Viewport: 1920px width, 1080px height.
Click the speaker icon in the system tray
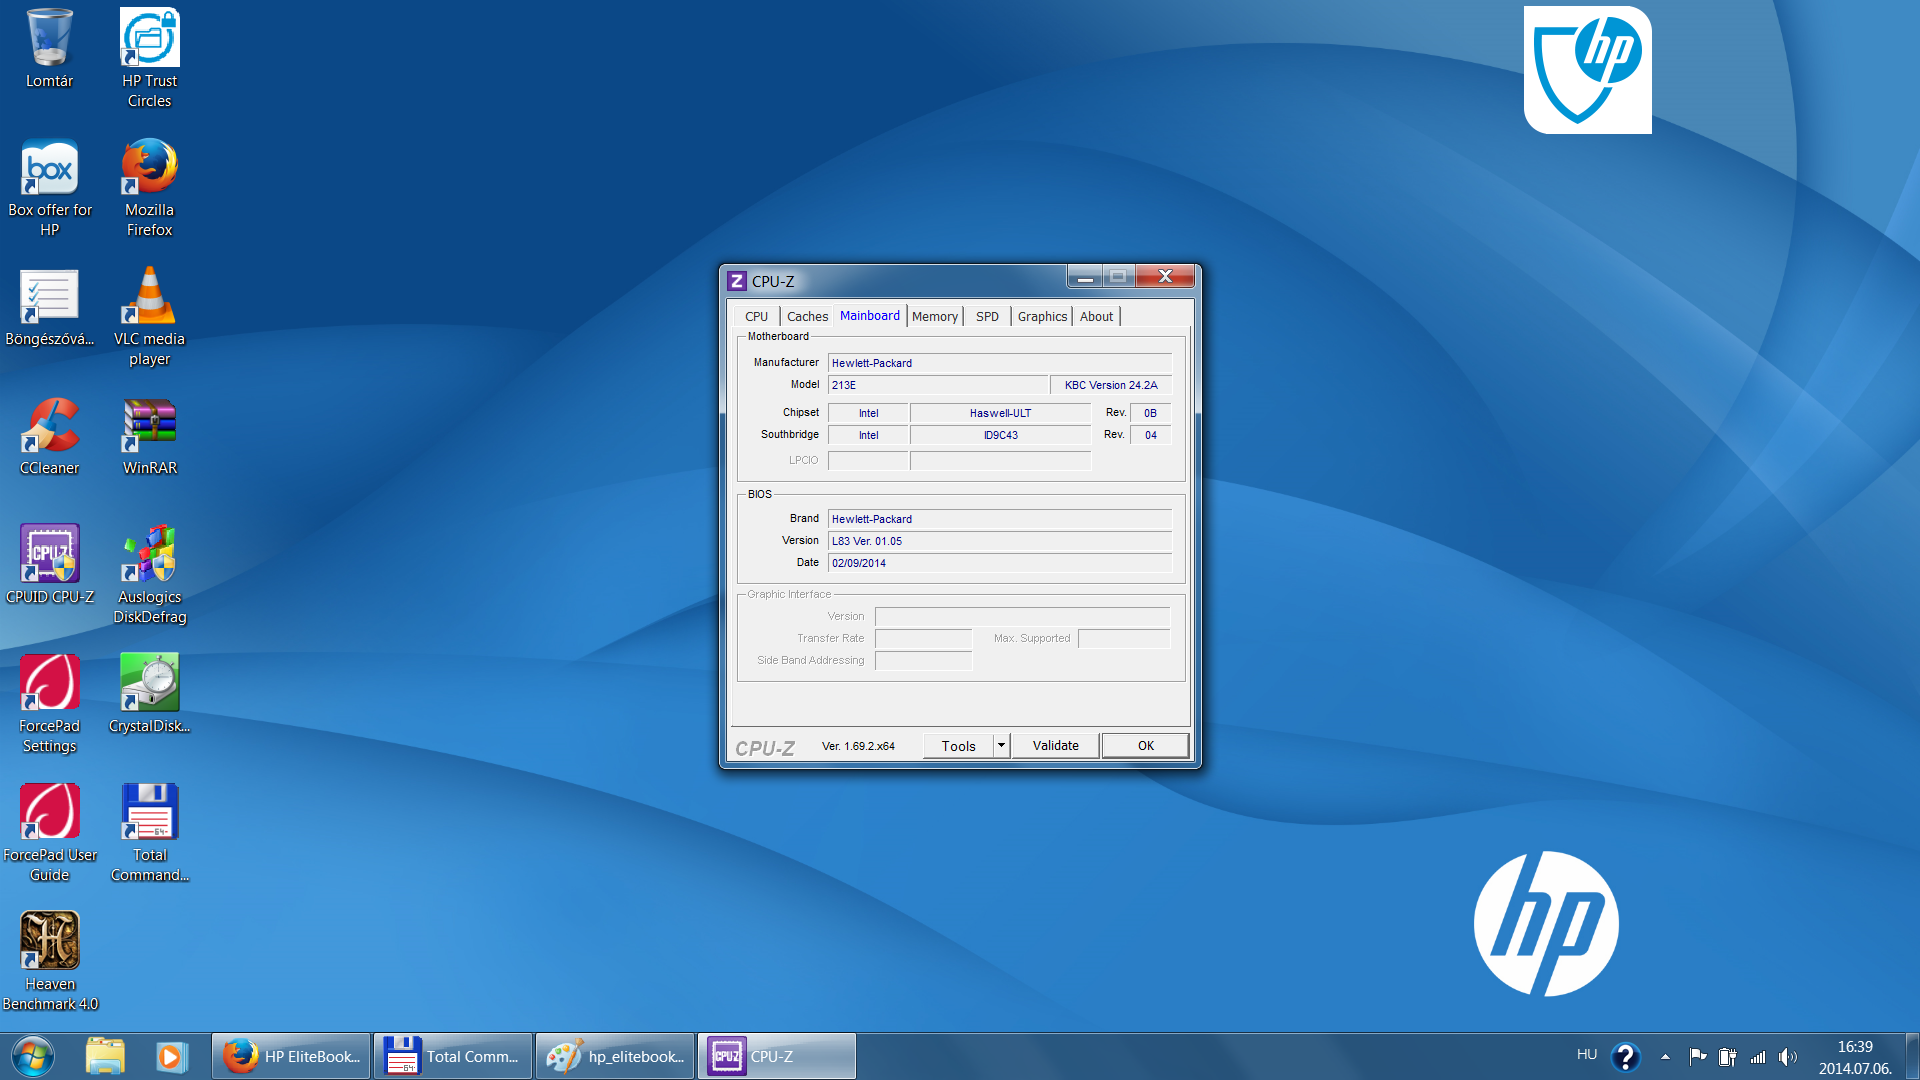[1789, 1055]
